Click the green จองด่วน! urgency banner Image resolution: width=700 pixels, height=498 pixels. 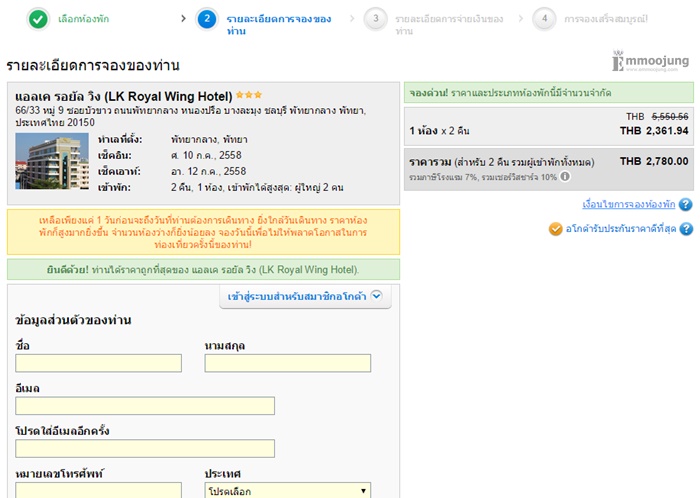tap(549, 93)
